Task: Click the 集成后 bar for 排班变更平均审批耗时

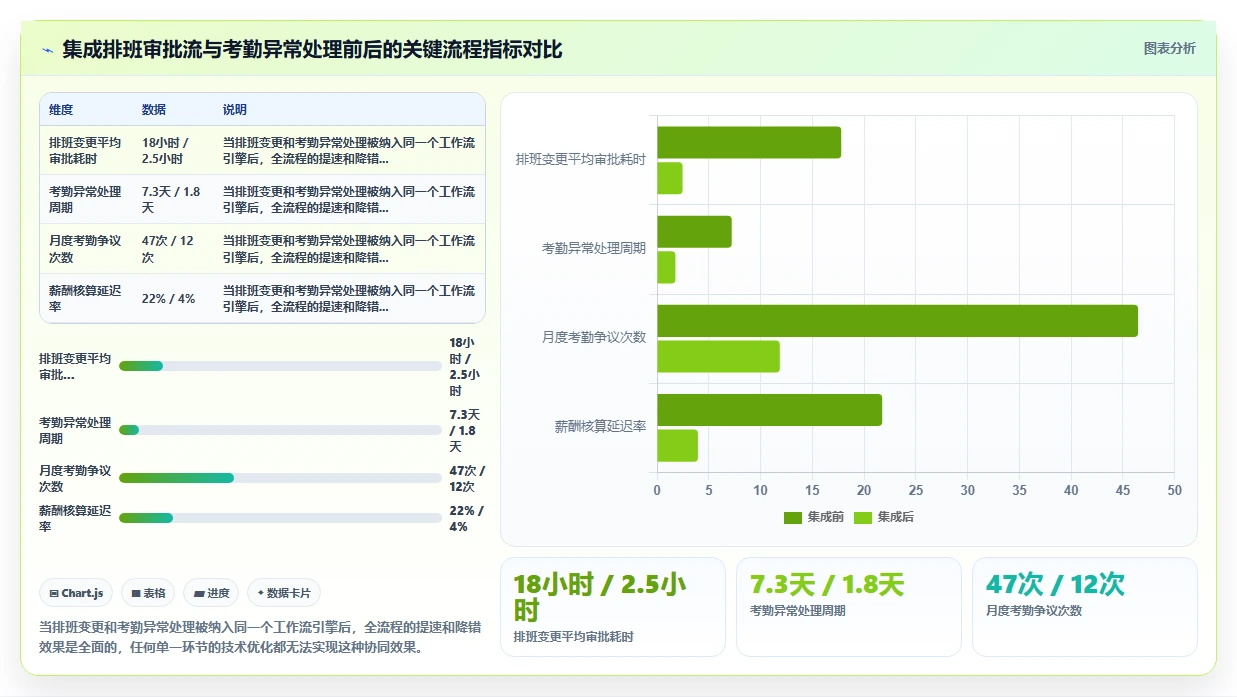Action: (670, 178)
